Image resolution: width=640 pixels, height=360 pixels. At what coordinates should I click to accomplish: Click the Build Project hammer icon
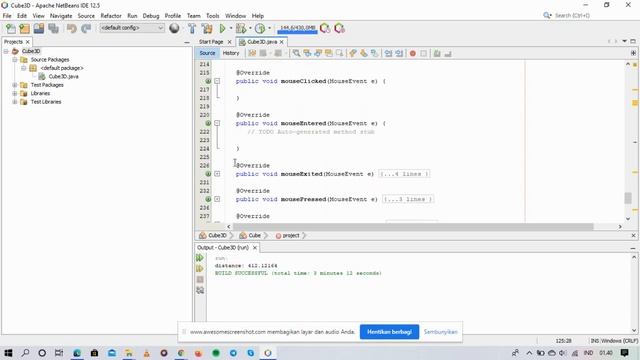[x=192, y=28]
